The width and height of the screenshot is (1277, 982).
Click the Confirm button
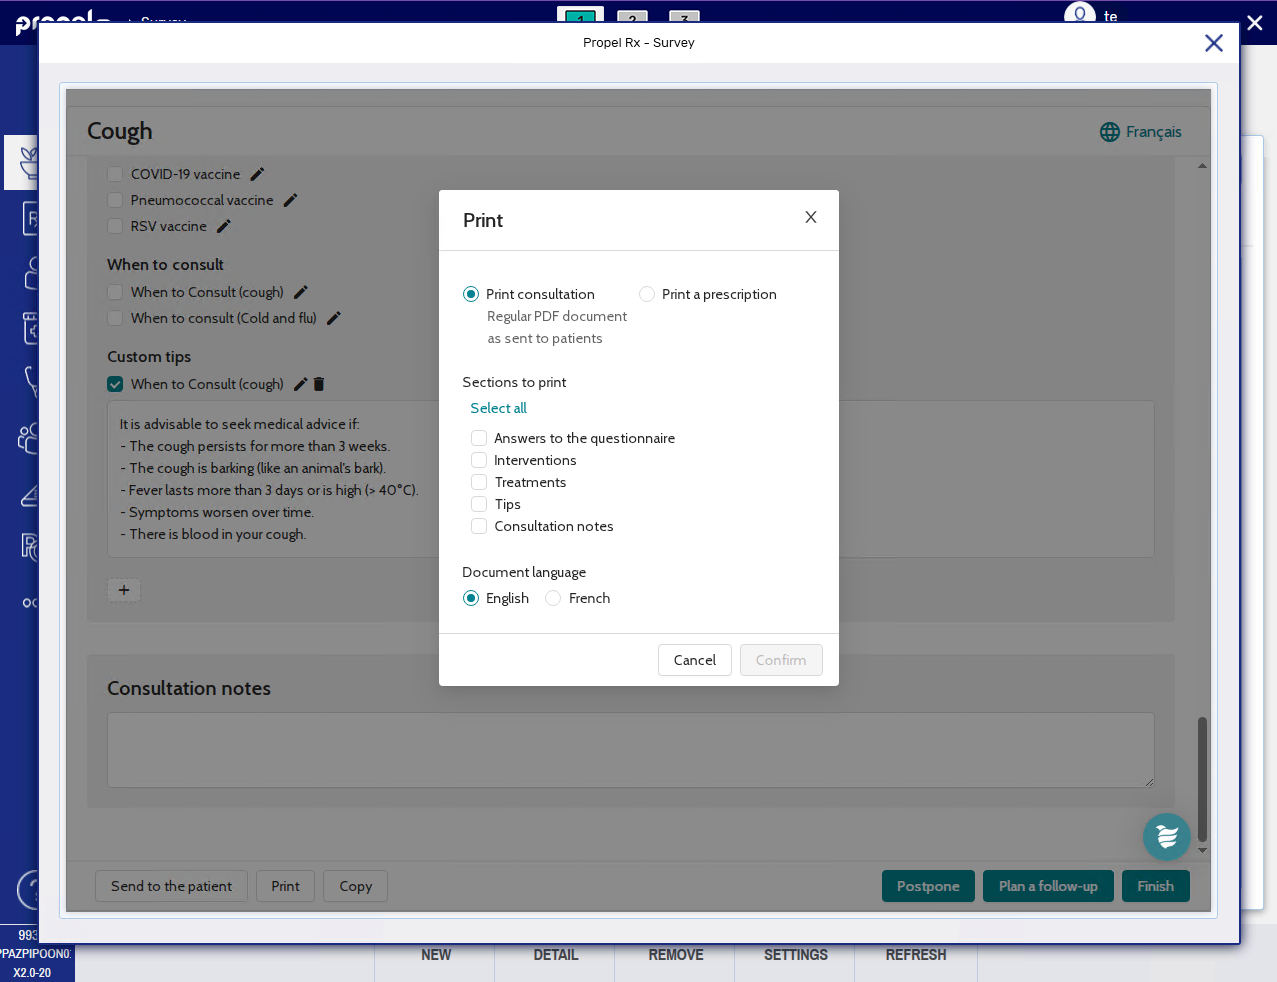(x=781, y=660)
